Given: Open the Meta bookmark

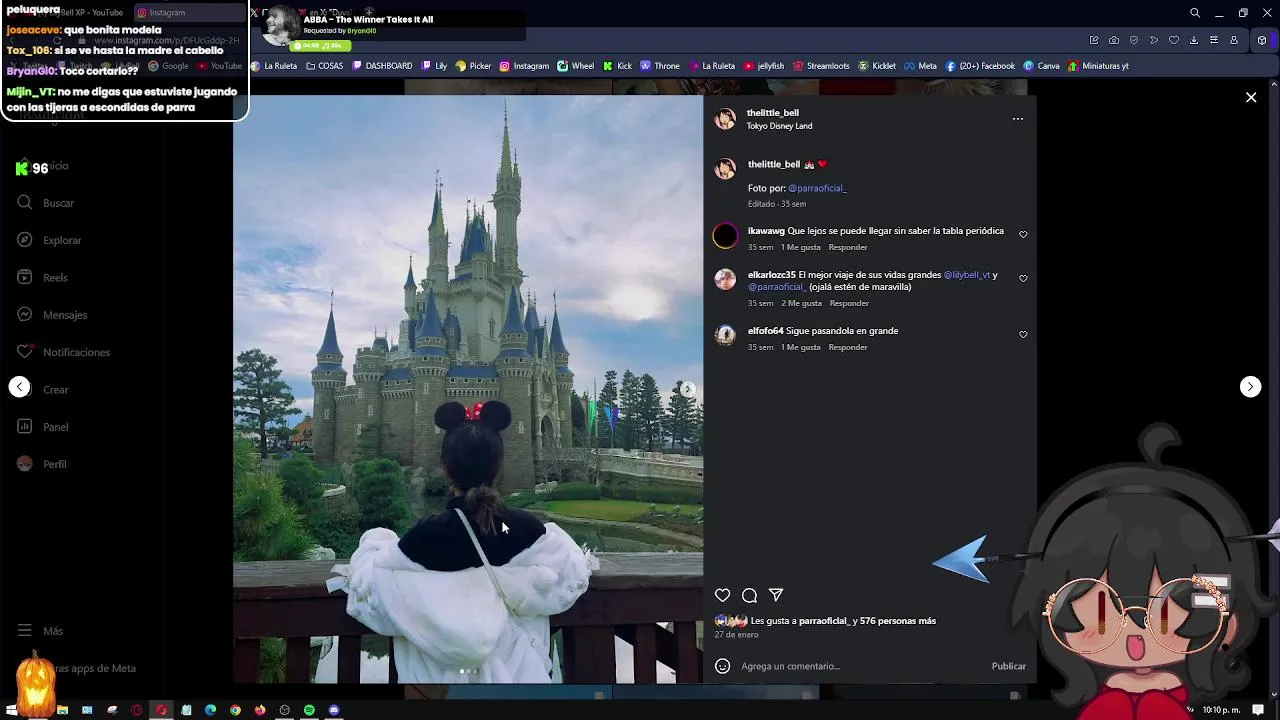Looking at the screenshot, I should [x=920, y=66].
